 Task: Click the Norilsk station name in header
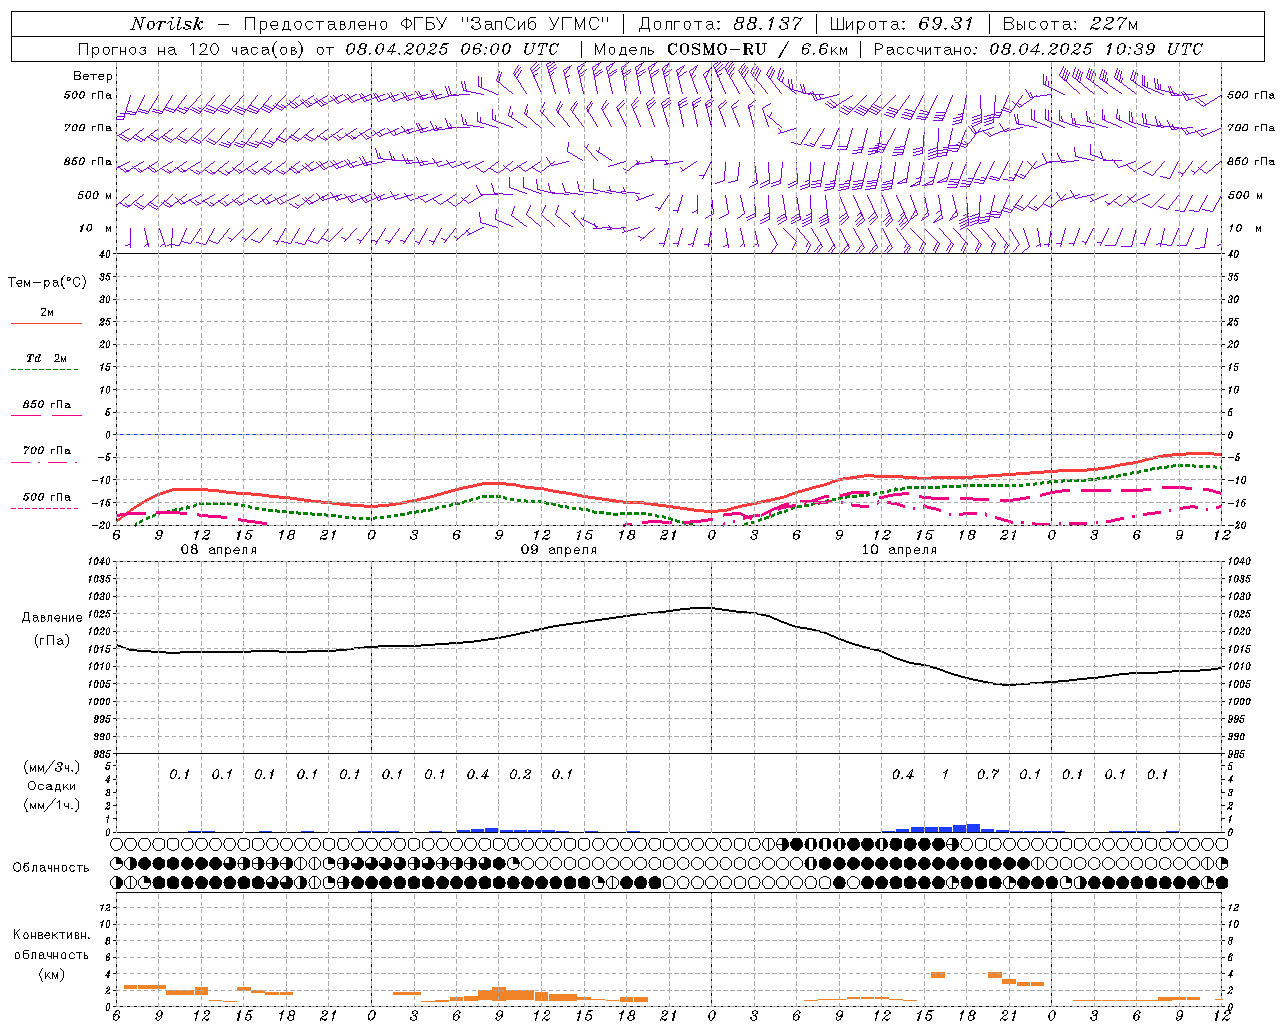click(166, 24)
